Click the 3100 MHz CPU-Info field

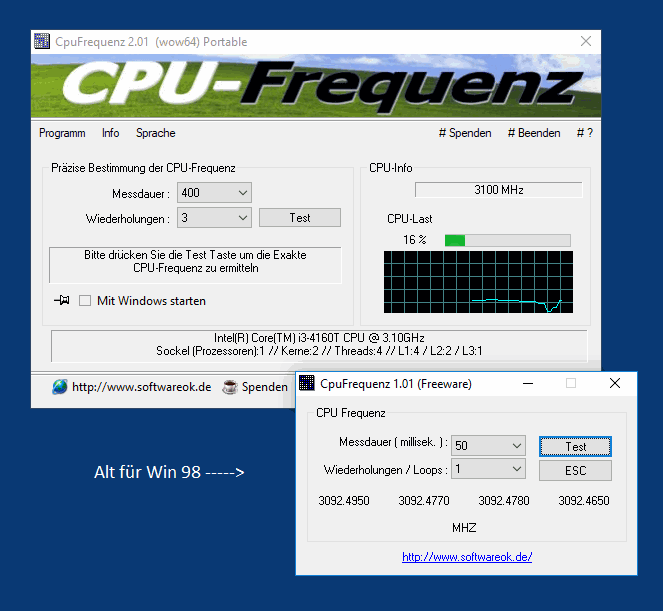click(499, 190)
